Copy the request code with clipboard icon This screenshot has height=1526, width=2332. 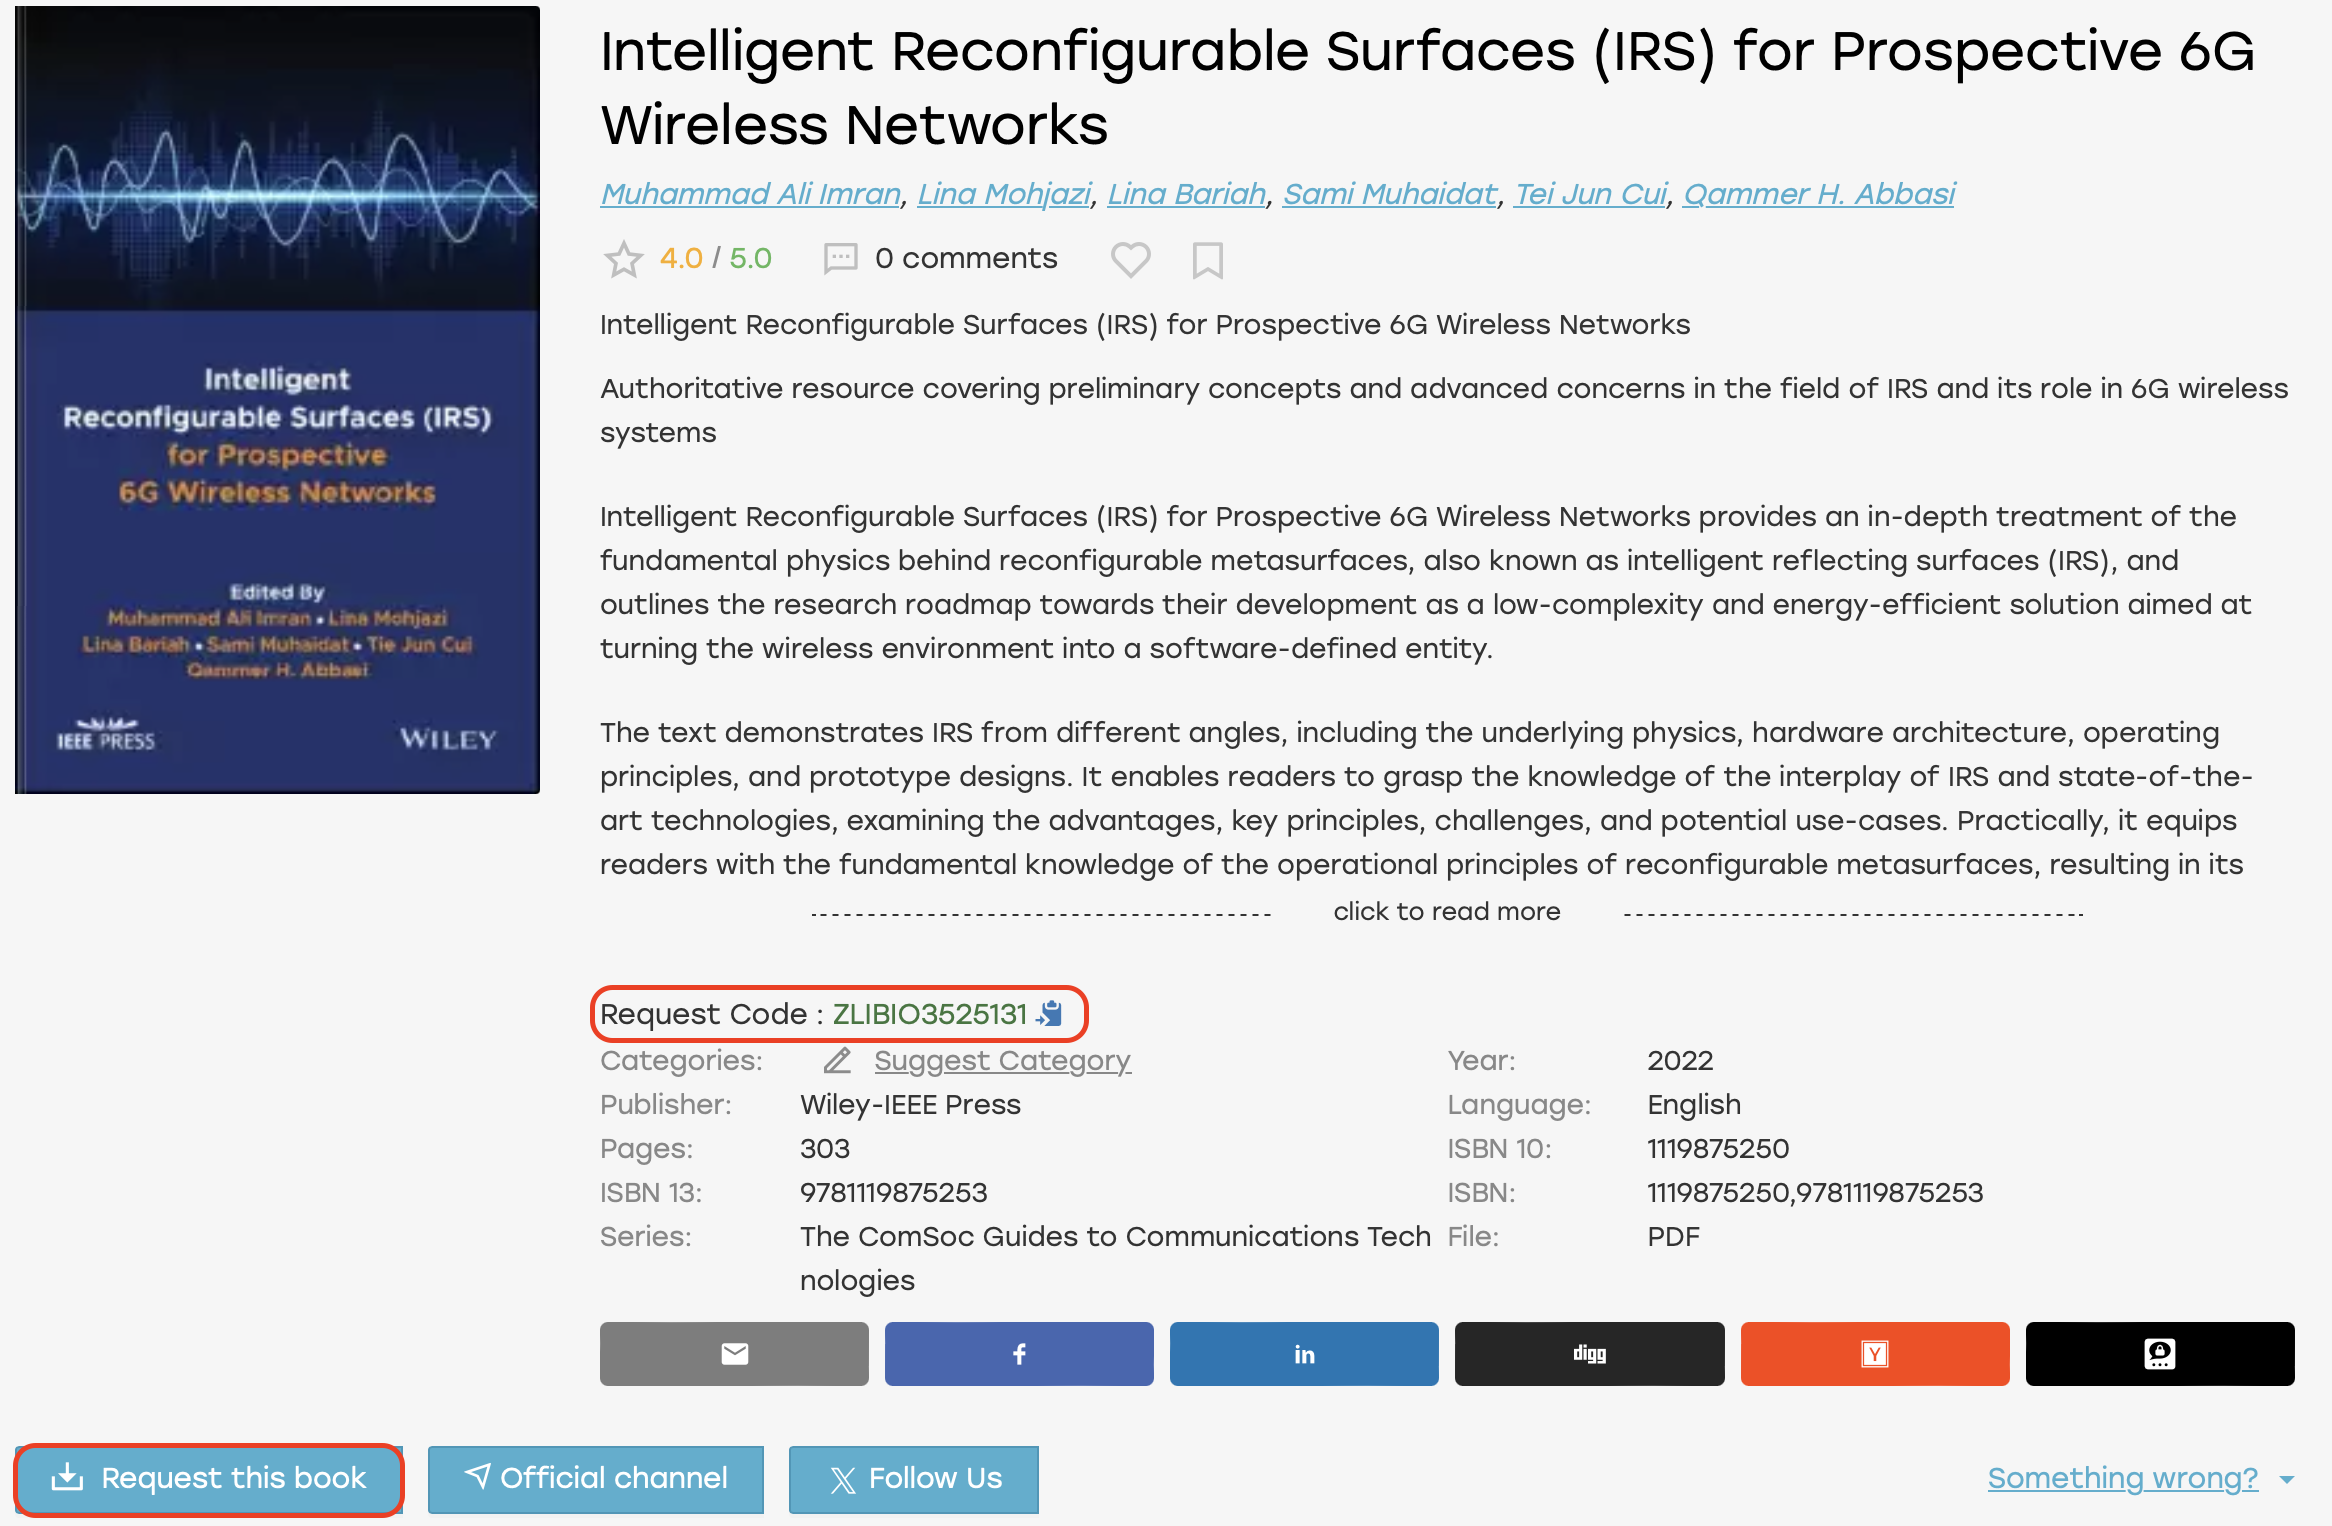click(x=1050, y=1014)
